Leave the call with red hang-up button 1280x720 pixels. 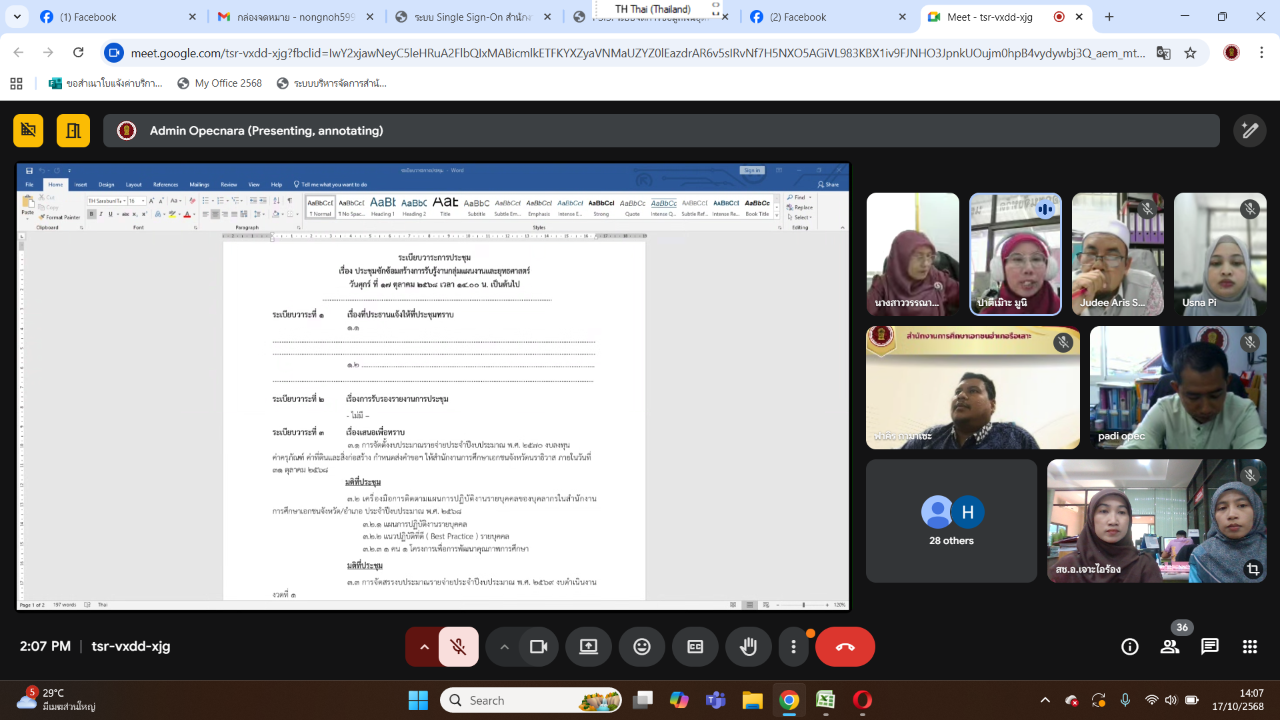(x=845, y=647)
